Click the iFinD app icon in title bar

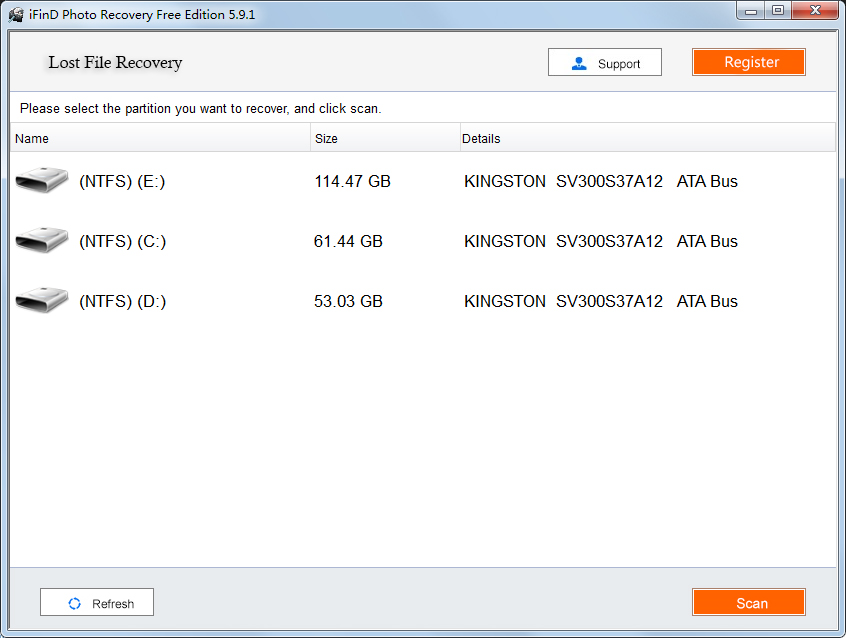coord(17,15)
